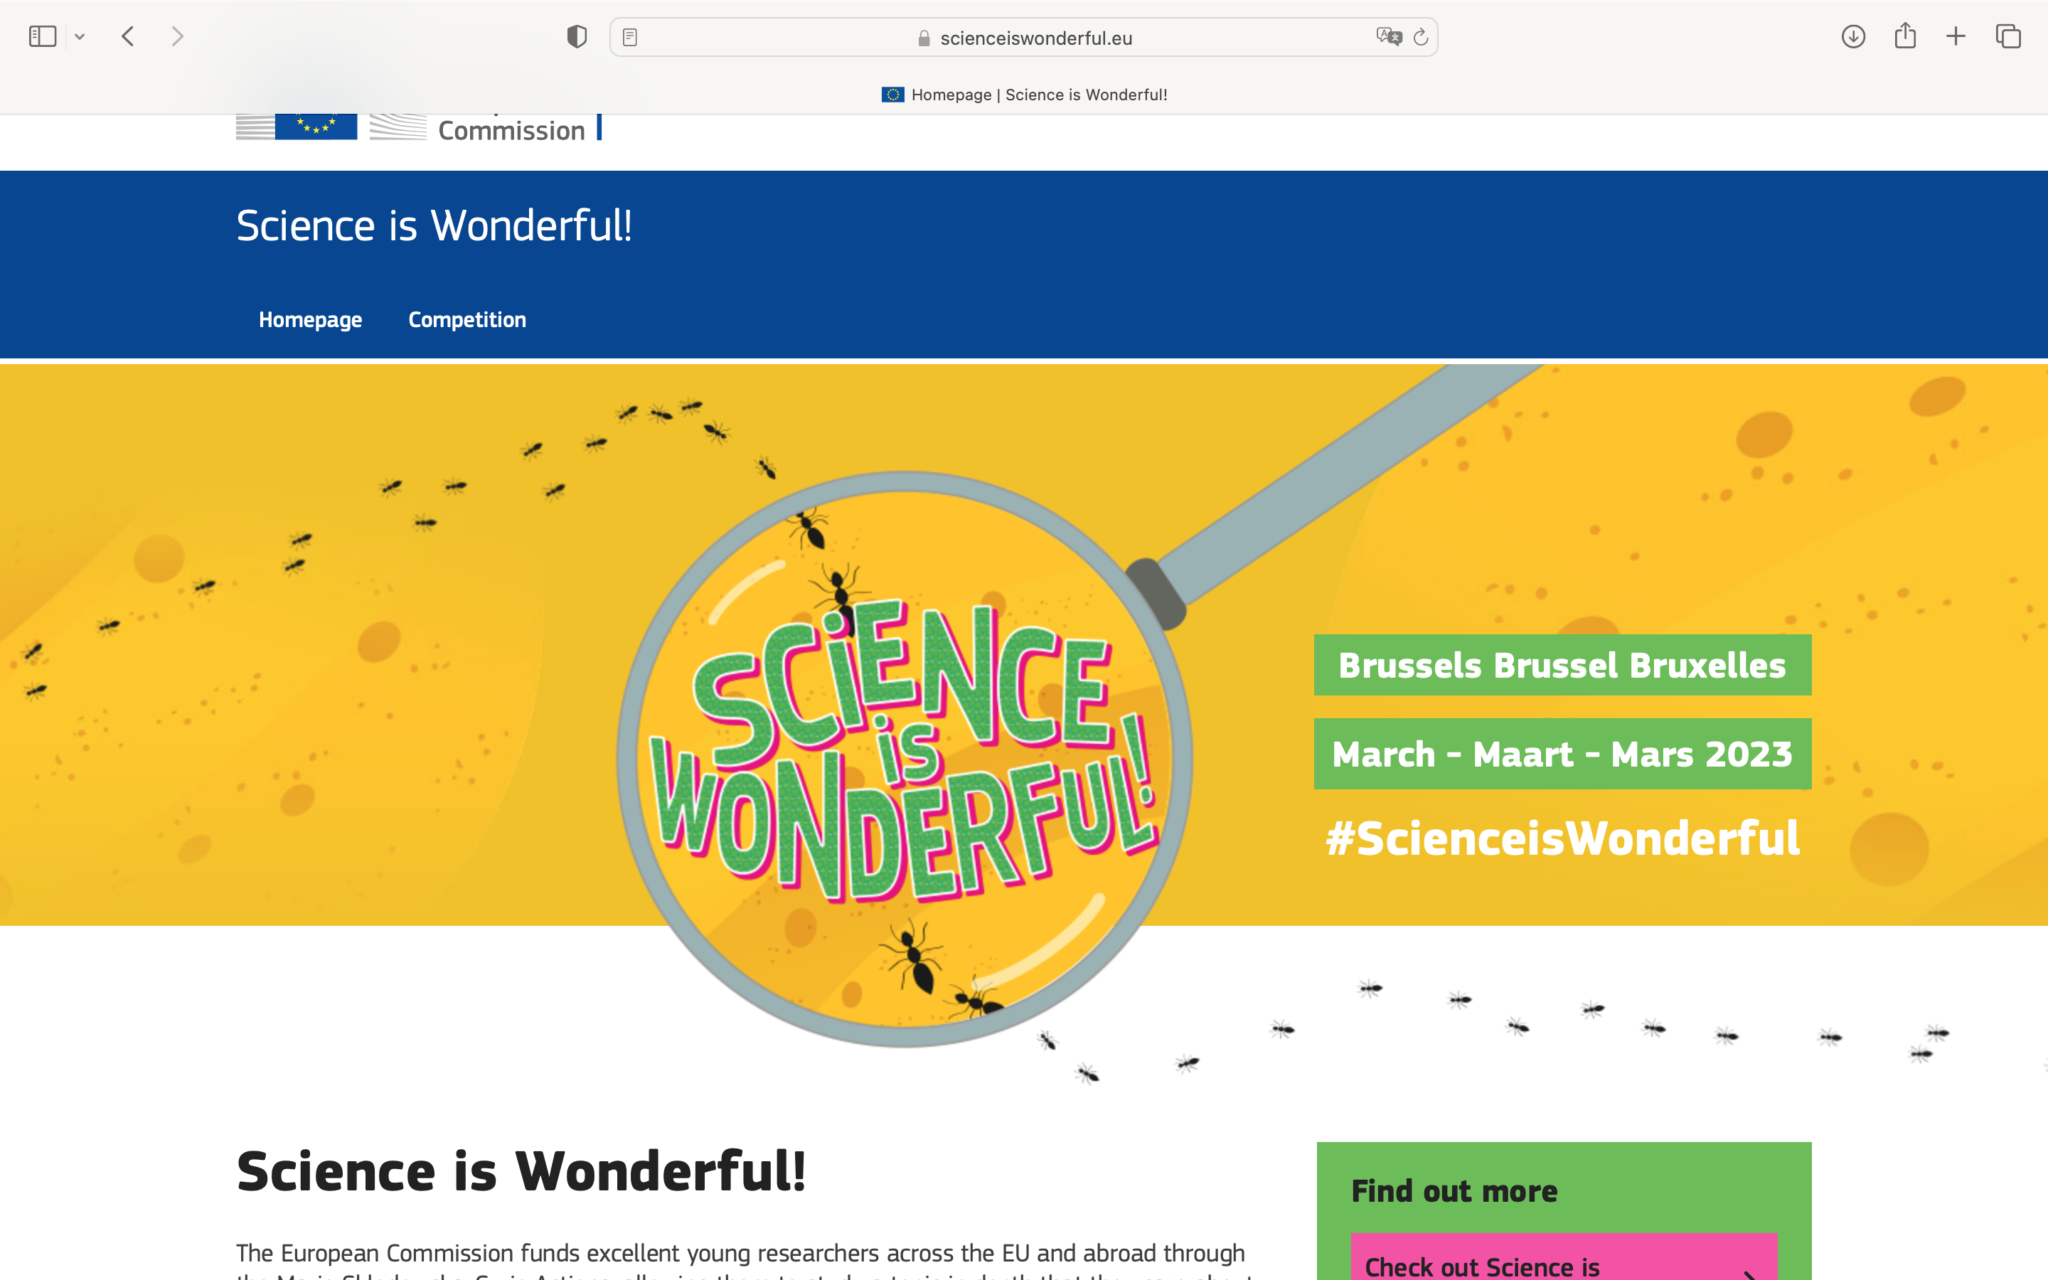This screenshot has width=2048, height=1280.
Task: Click the forward navigation arrow
Action: 178,36
